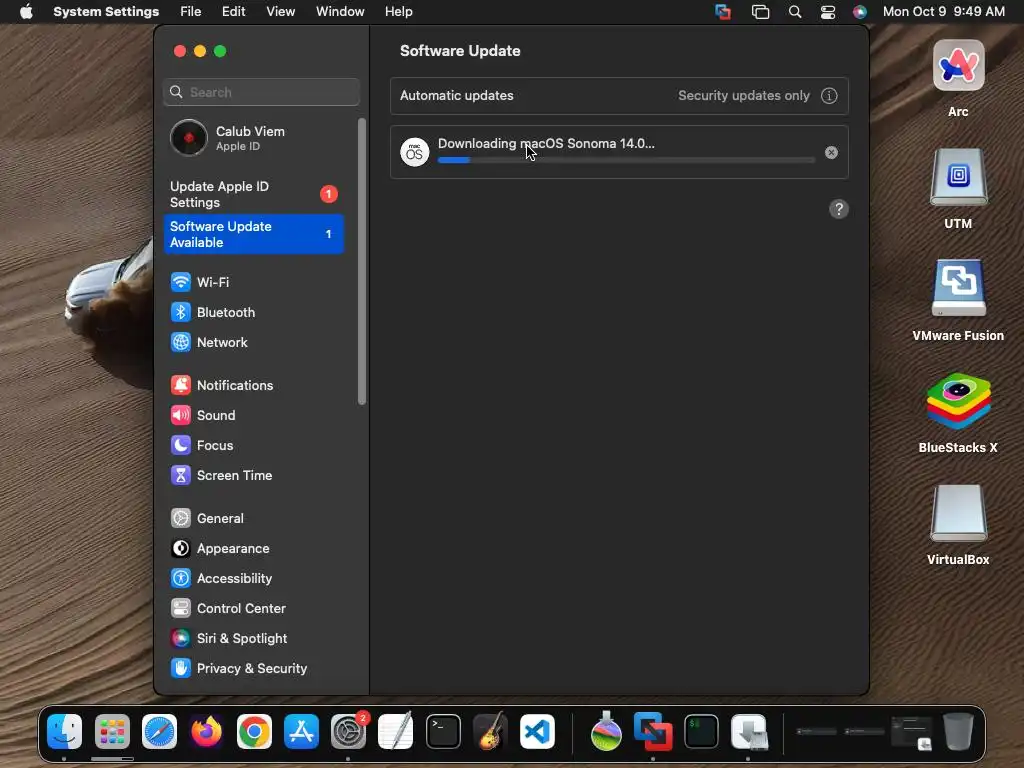Click the VMware icon in menu bar
1024x768 pixels.
pos(723,12)
